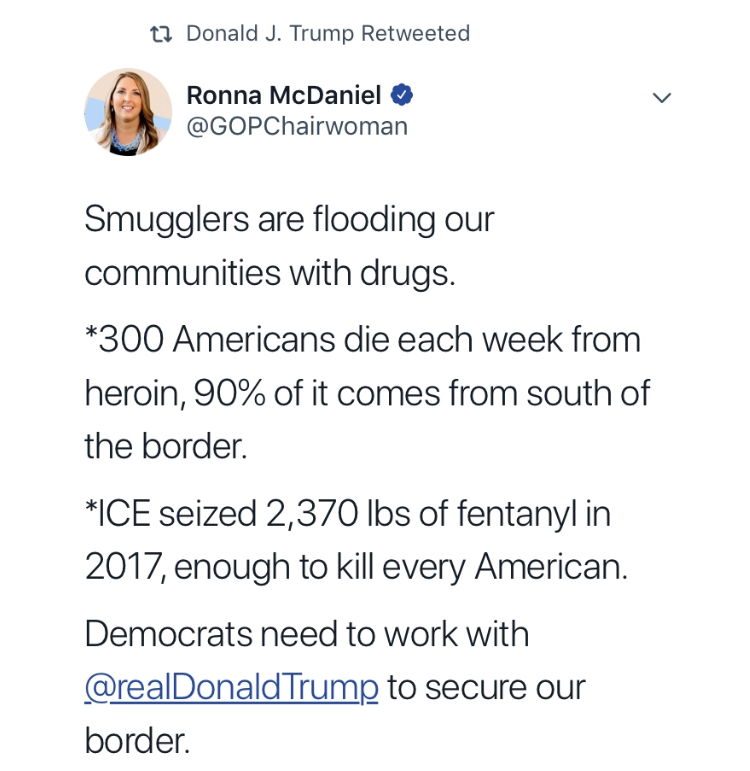Click the final word "border."

point(137,740)
